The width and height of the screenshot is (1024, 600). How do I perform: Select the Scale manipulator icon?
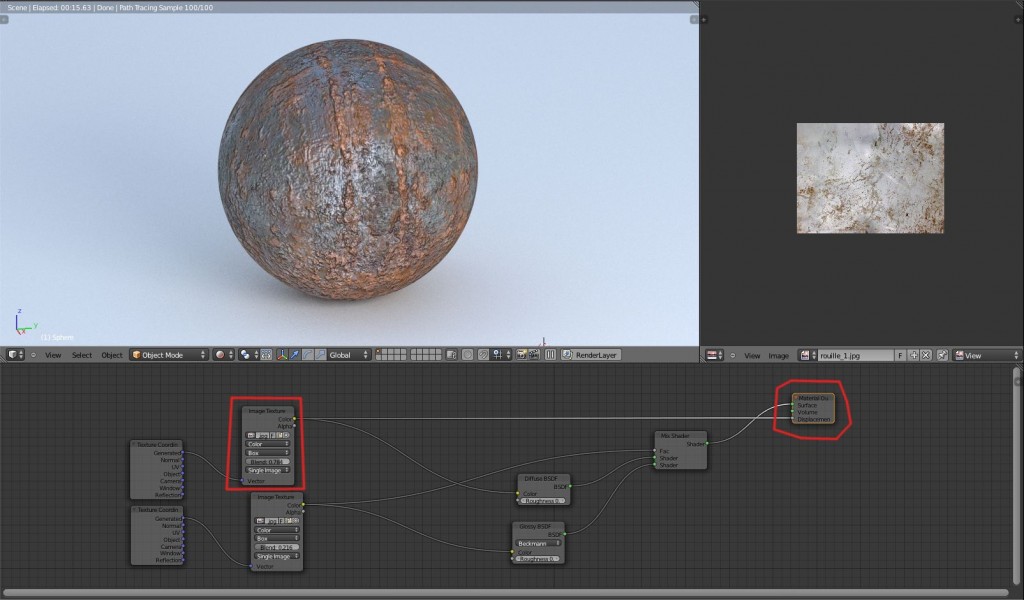318,355
